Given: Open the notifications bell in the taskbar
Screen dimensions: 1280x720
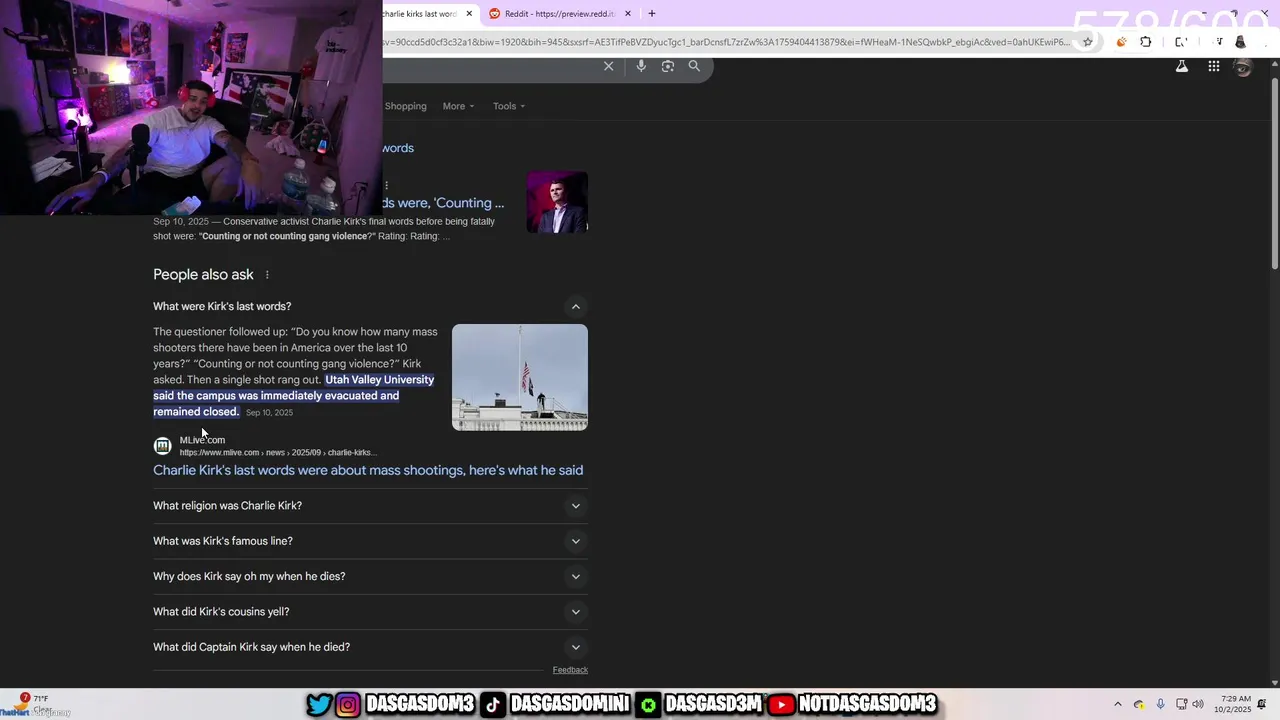Looking at the screenshot, I should (1262, 704).
